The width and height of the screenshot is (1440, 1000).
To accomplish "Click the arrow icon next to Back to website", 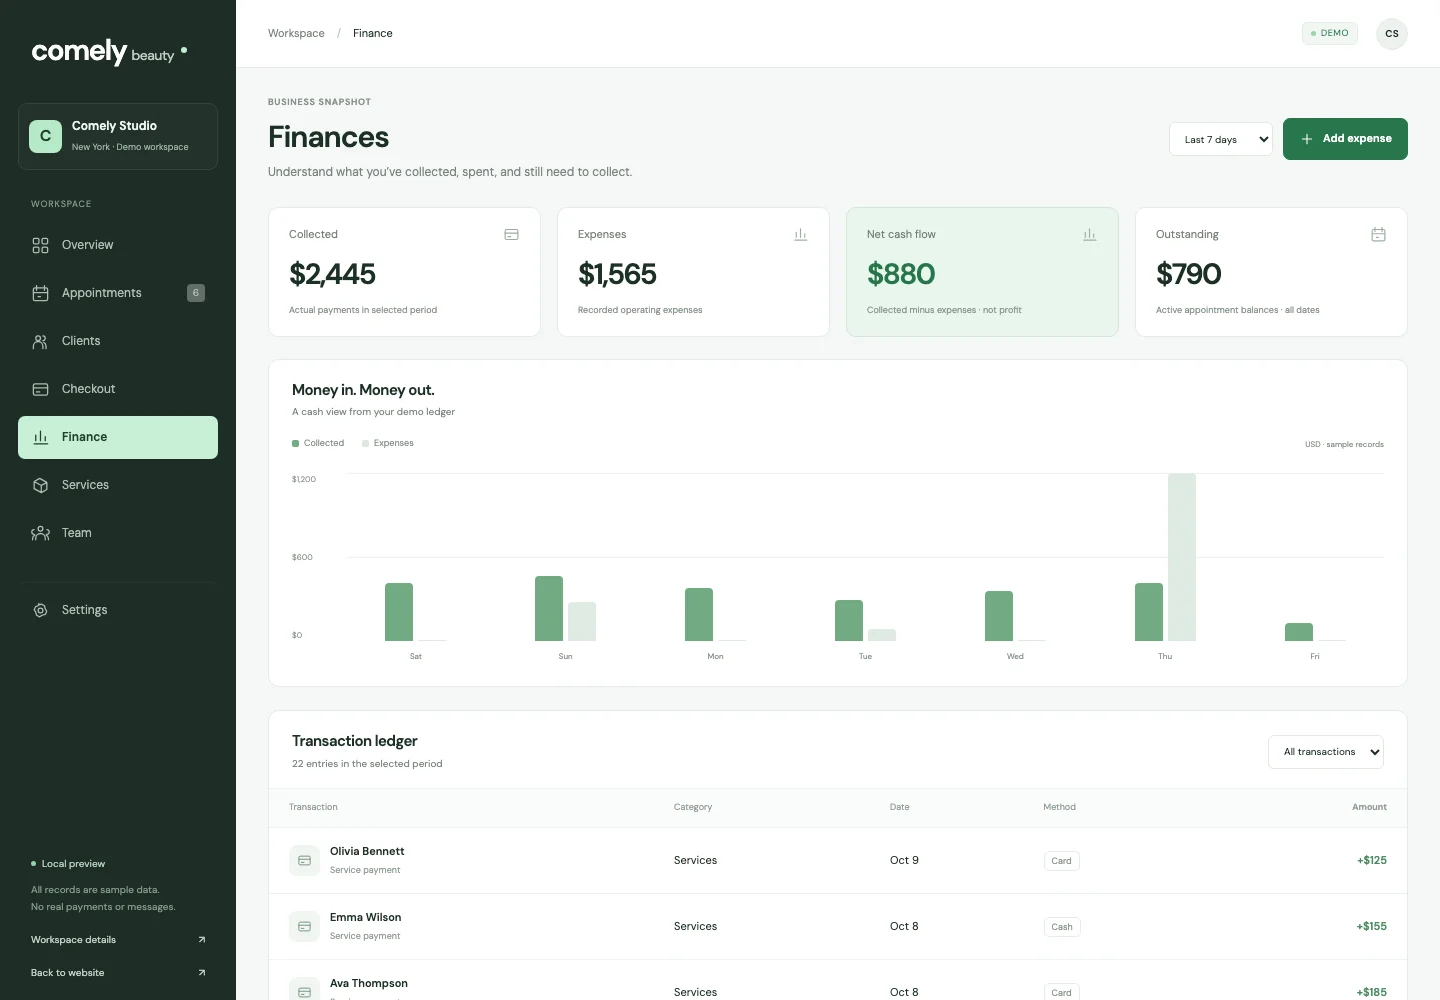I will 202,973.
